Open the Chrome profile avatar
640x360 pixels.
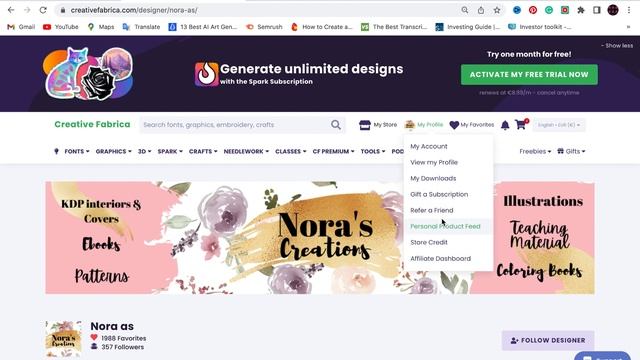613,10
